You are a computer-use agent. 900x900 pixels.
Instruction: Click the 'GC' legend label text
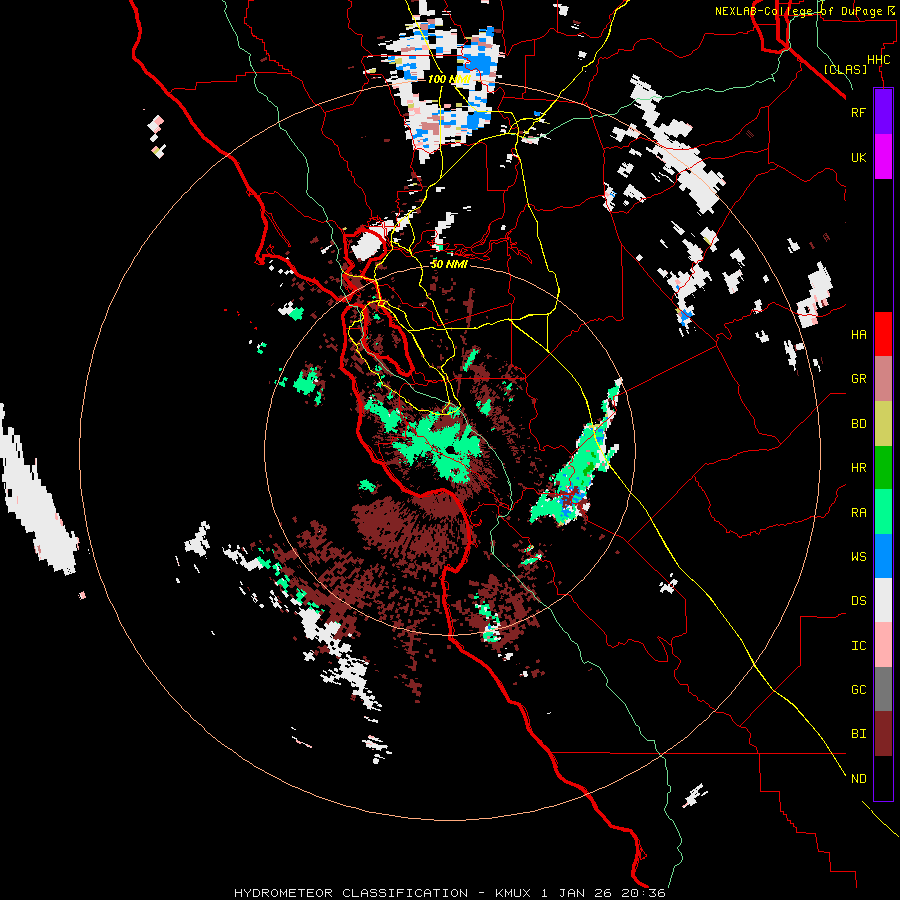point(858,689)
